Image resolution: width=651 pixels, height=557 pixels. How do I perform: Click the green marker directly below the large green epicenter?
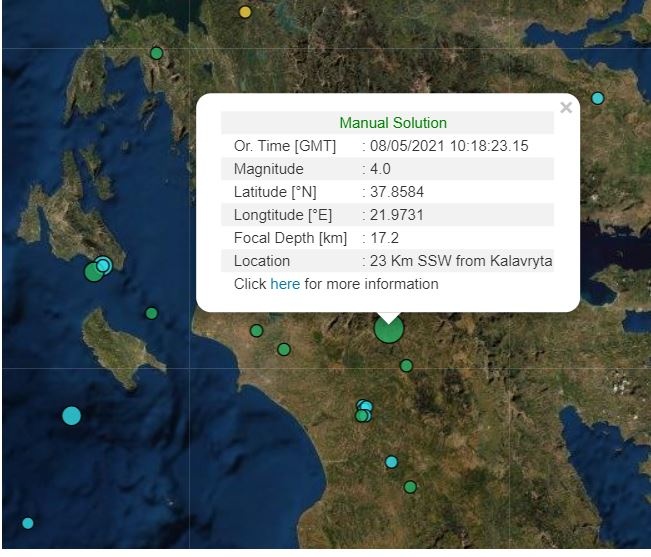tap(406, 366)
